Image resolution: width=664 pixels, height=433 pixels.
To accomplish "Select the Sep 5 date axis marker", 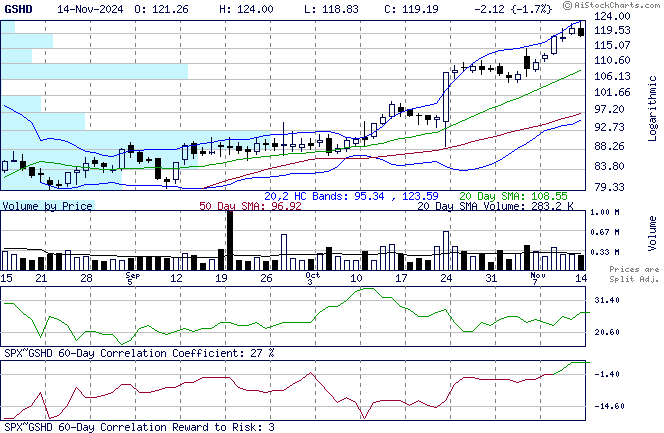I will pyautogui.click(x=133, y=278).
